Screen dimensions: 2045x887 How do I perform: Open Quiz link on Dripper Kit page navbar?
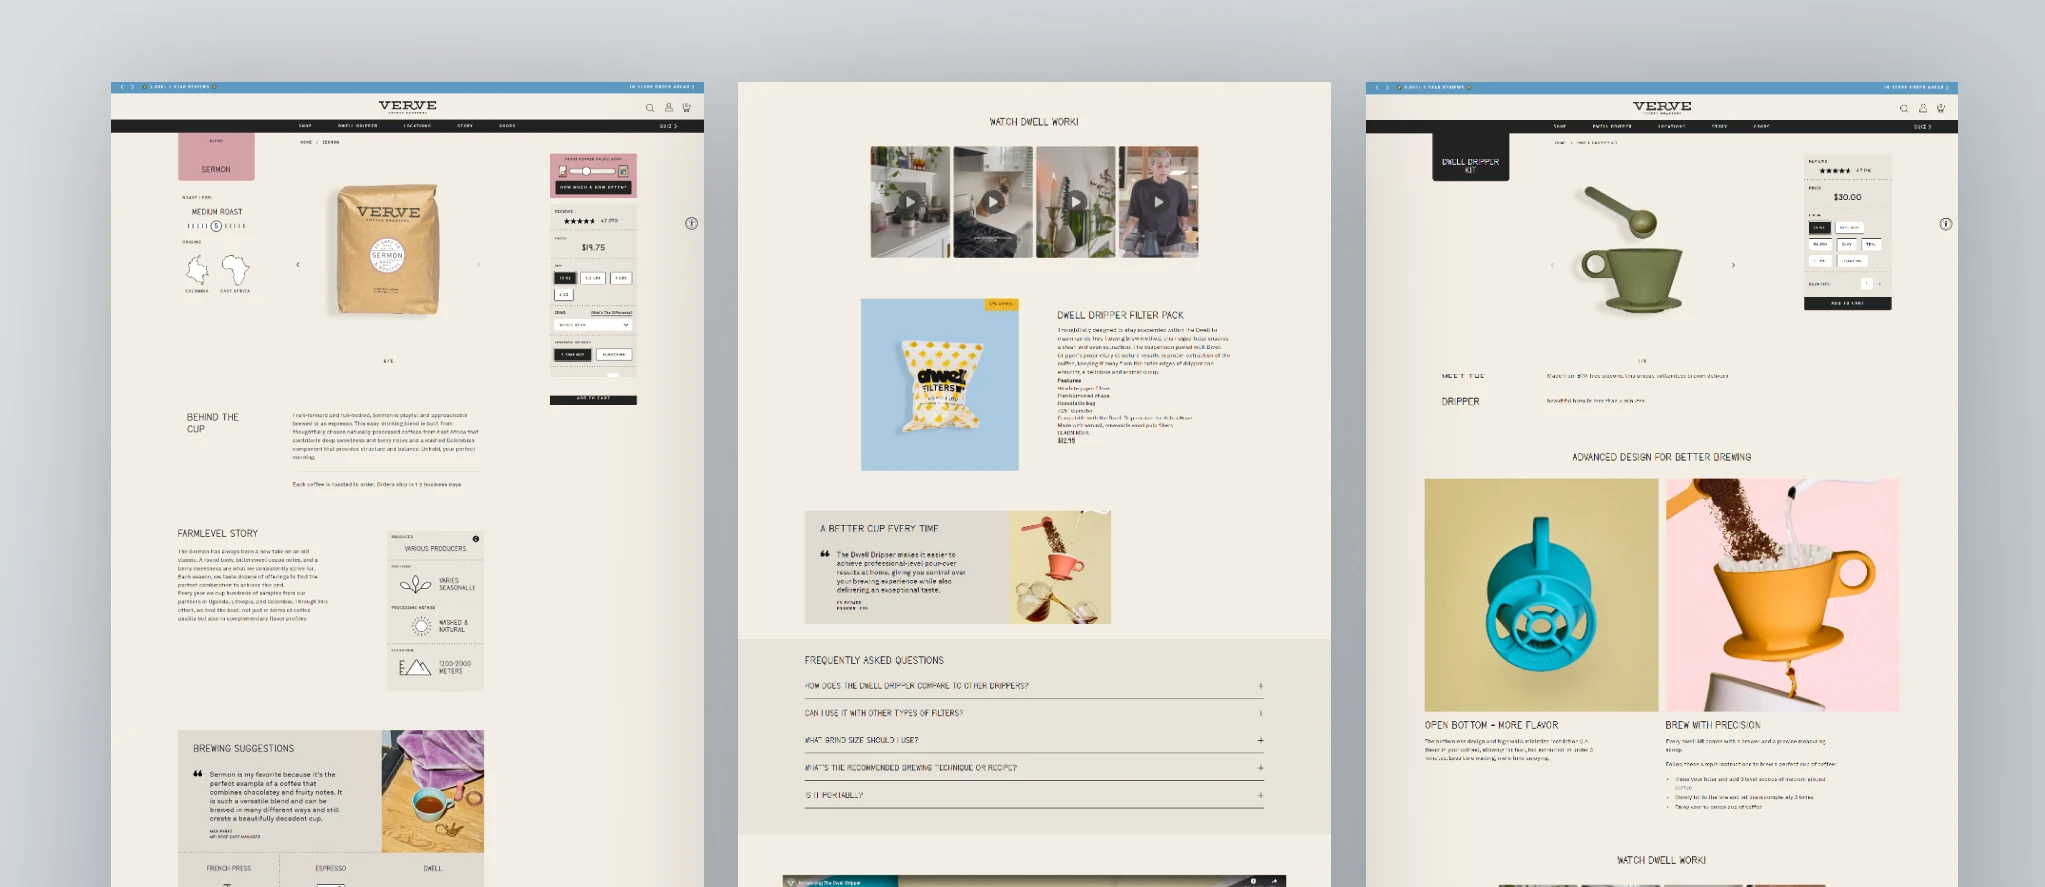pos(1921,127)
